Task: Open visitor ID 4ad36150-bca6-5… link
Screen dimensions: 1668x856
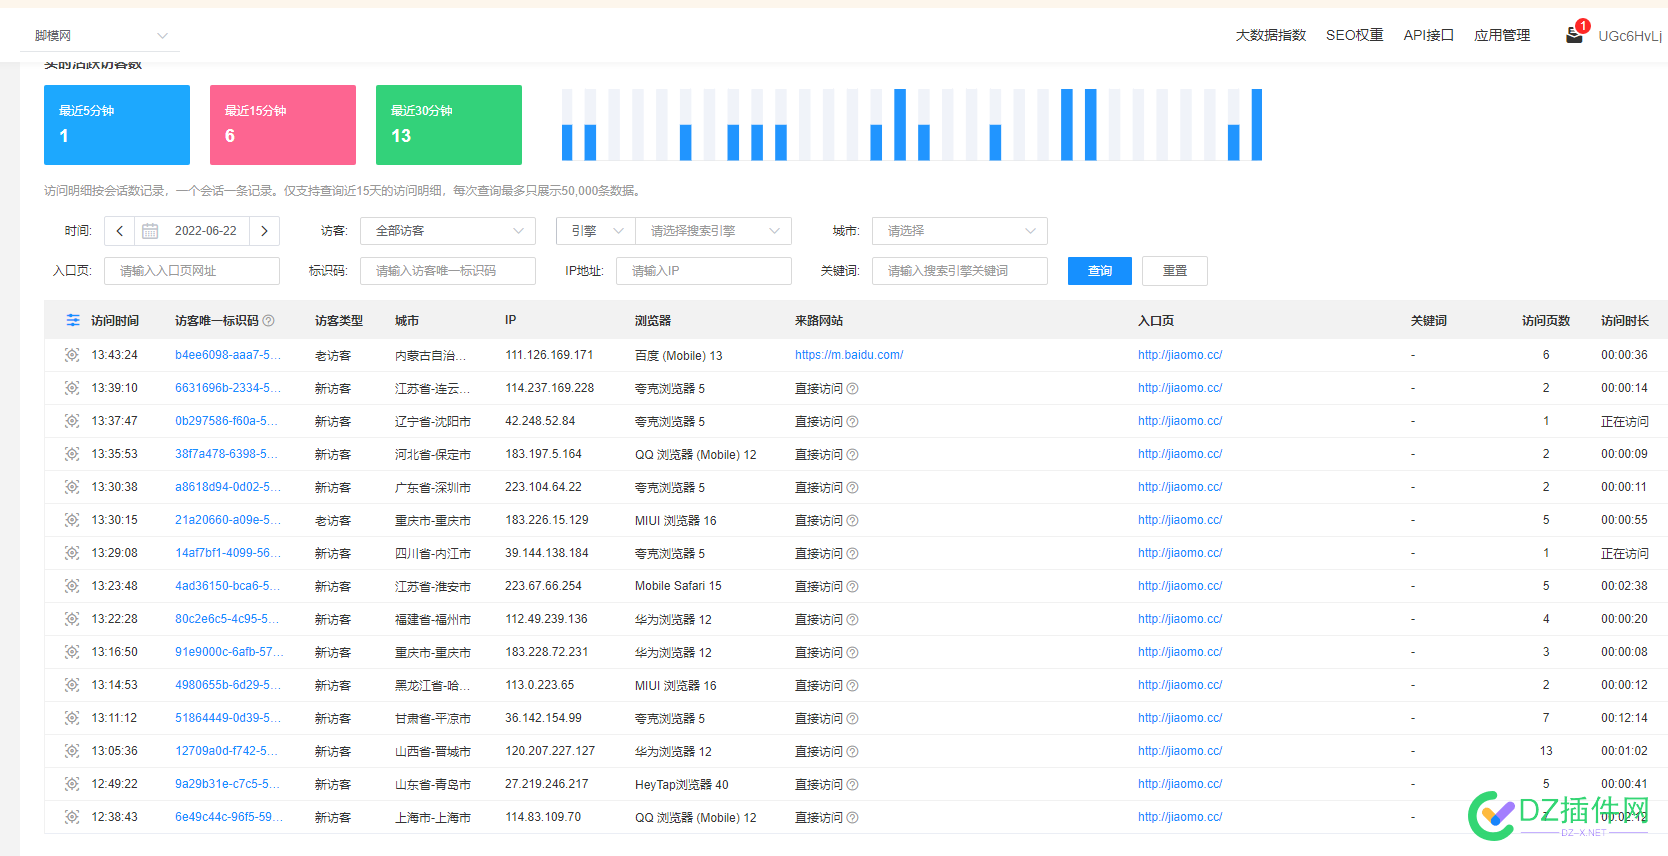Action: pos(228,586)
